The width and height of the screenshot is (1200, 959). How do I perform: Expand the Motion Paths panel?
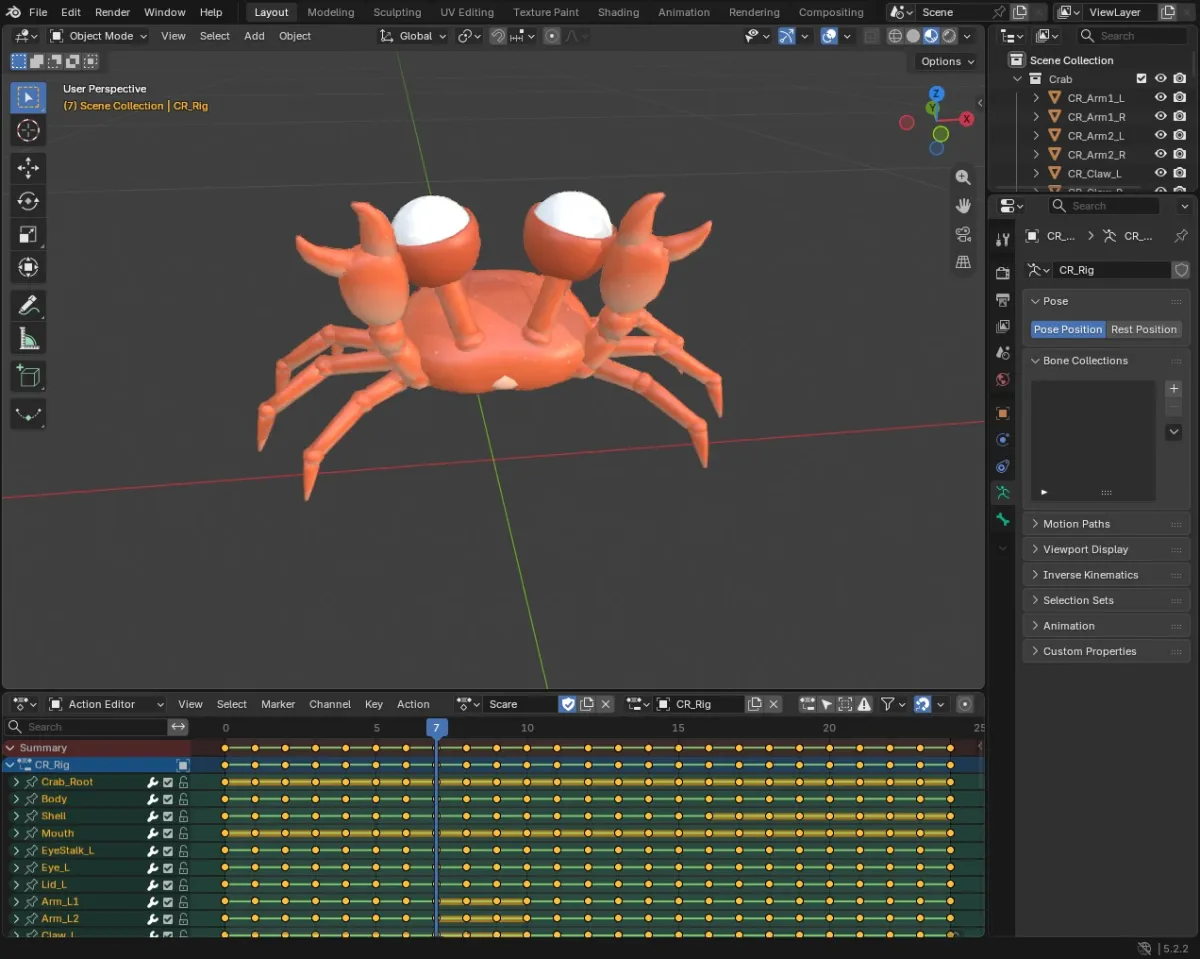click(x=1106, y=524)
